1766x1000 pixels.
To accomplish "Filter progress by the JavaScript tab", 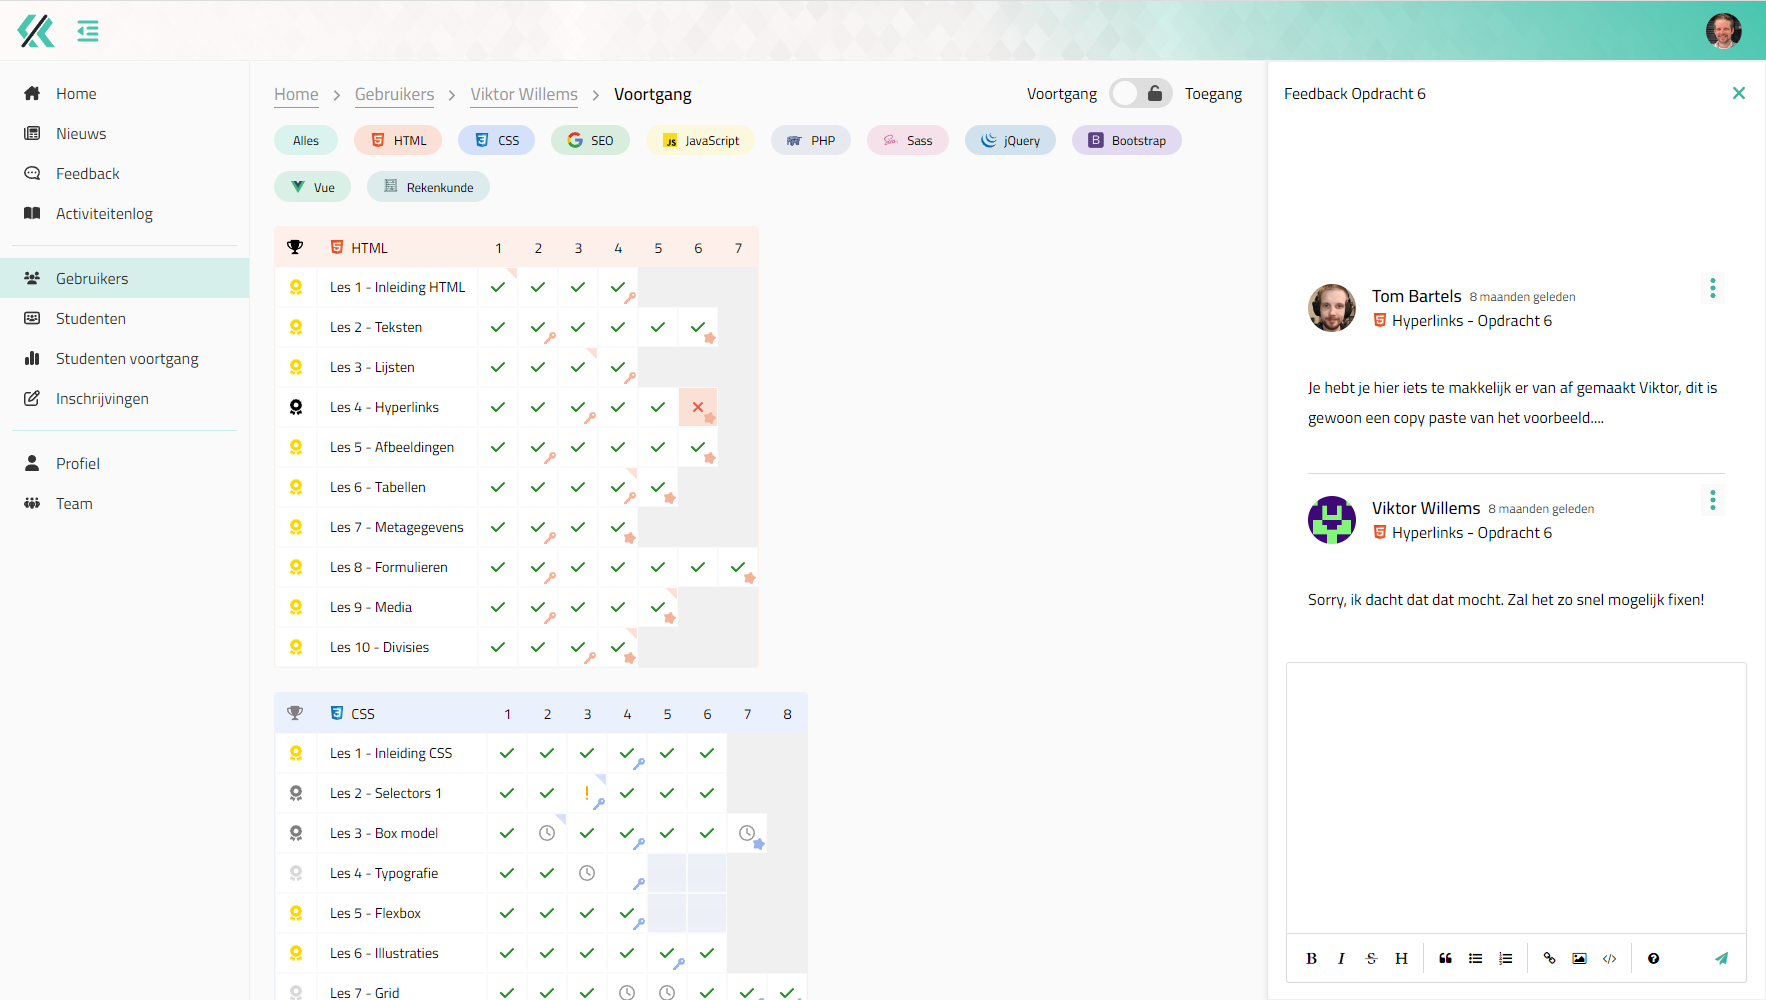I will (701, 141).
